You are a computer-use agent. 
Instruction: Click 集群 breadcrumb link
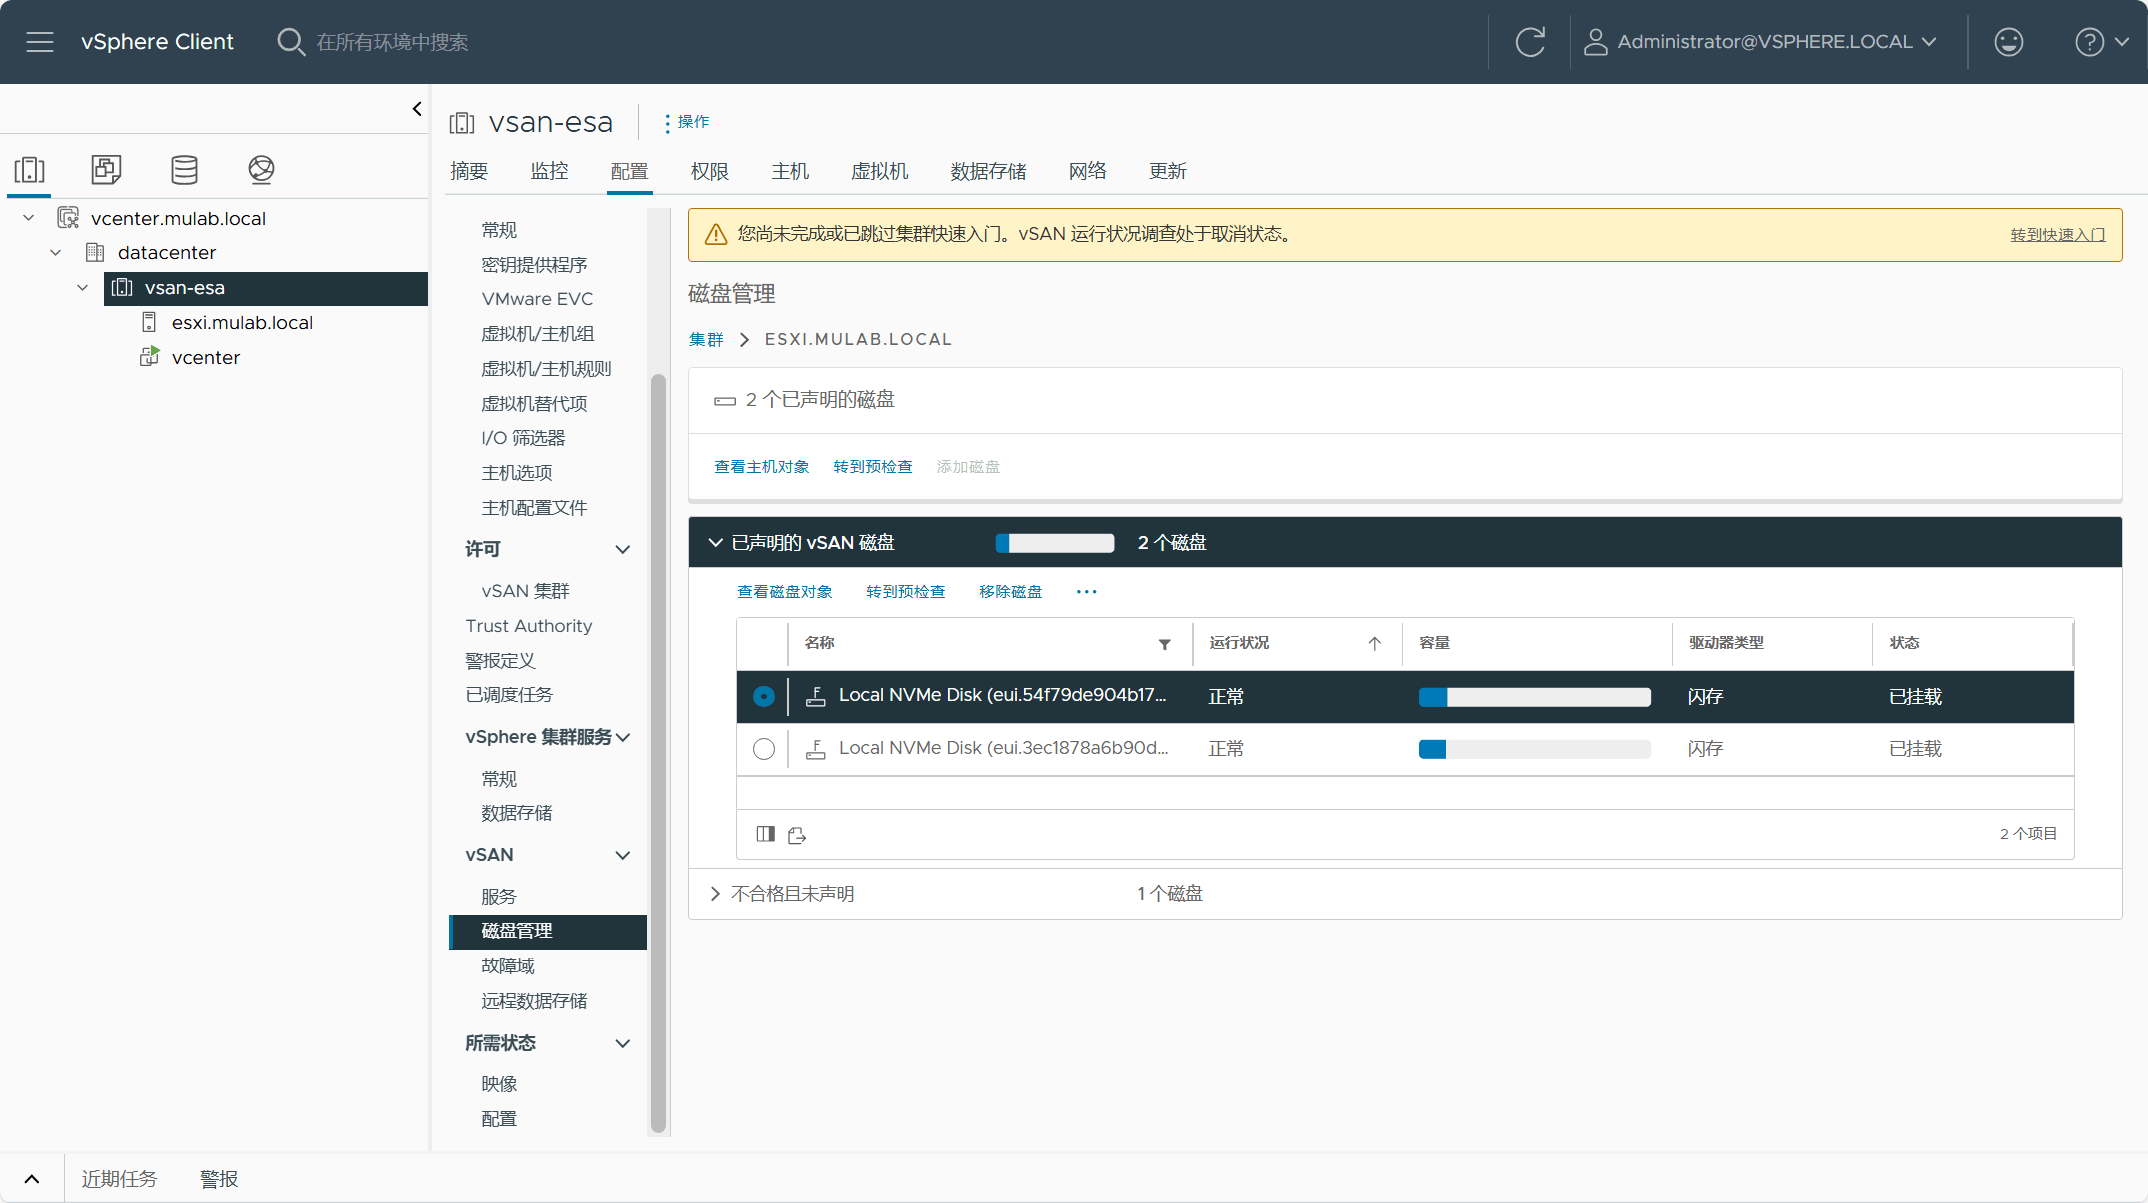click(706, 340)
